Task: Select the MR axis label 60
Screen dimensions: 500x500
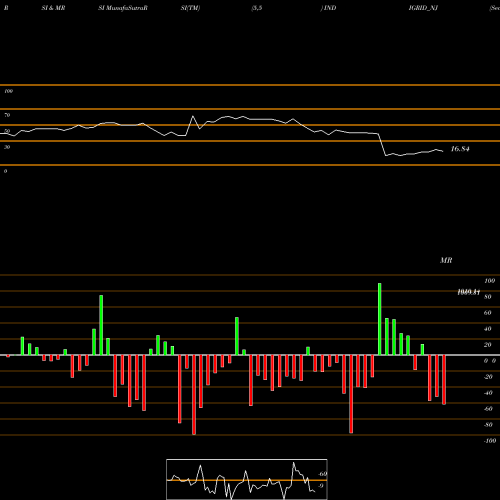Action: click(x=488, y=313)
